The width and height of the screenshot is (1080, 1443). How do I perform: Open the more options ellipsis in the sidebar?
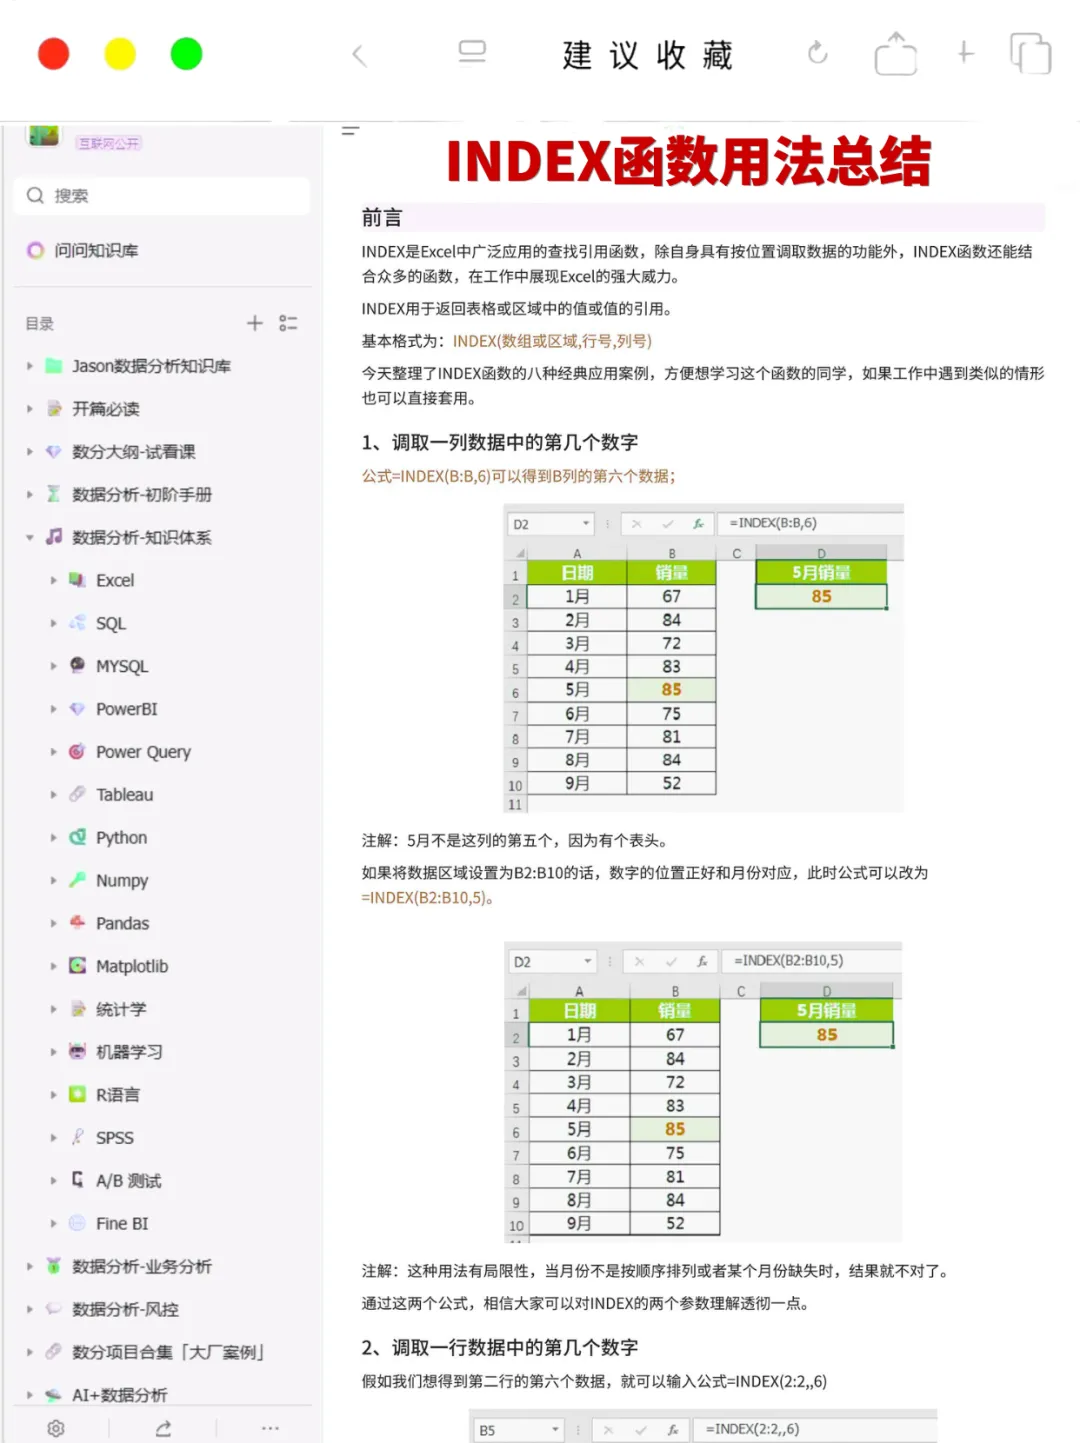pos(270,1428)
